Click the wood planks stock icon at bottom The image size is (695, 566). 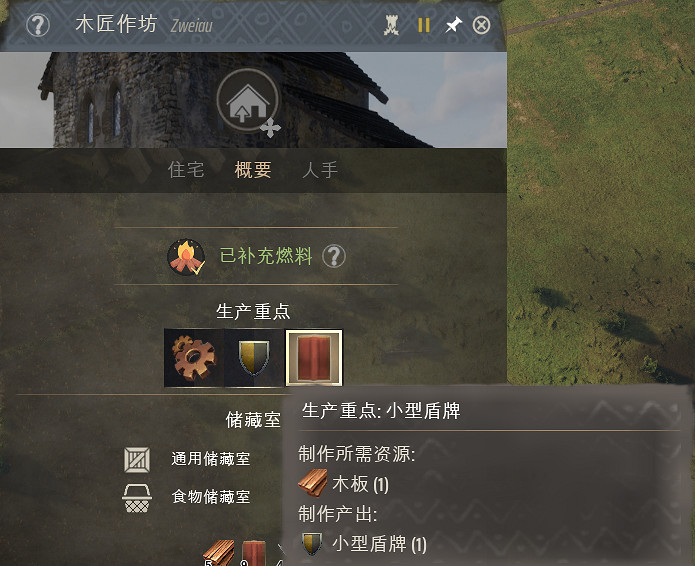tap(219, 553)
